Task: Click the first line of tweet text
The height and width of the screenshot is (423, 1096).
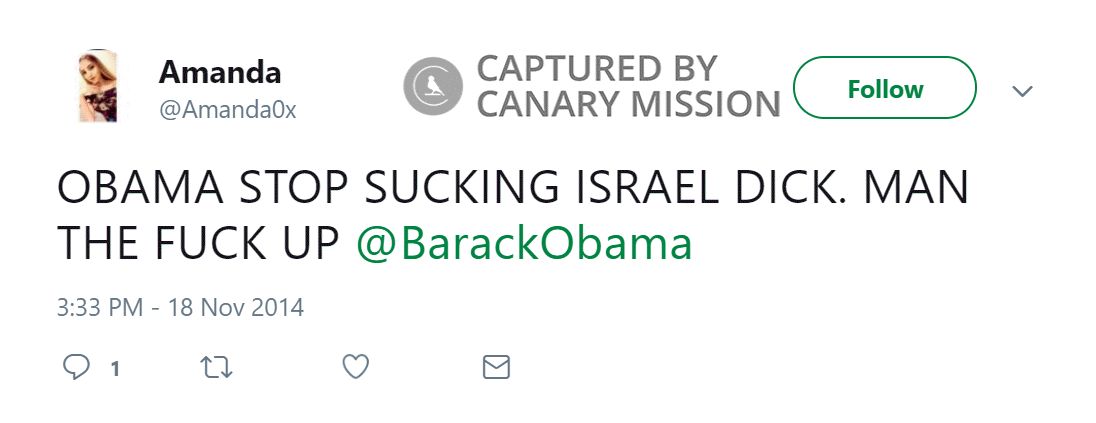Action: [x=513, y=190]
